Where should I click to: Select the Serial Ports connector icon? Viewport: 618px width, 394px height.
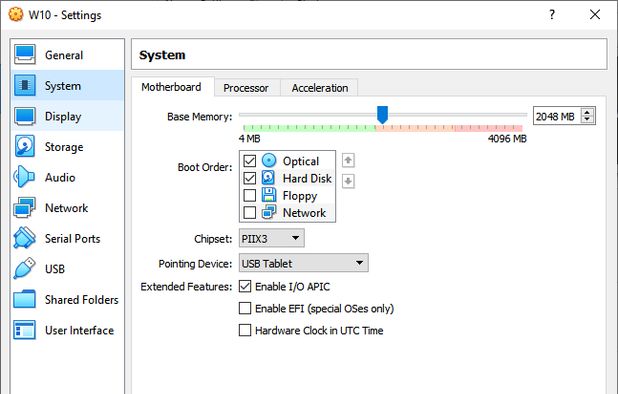(24, 238)
